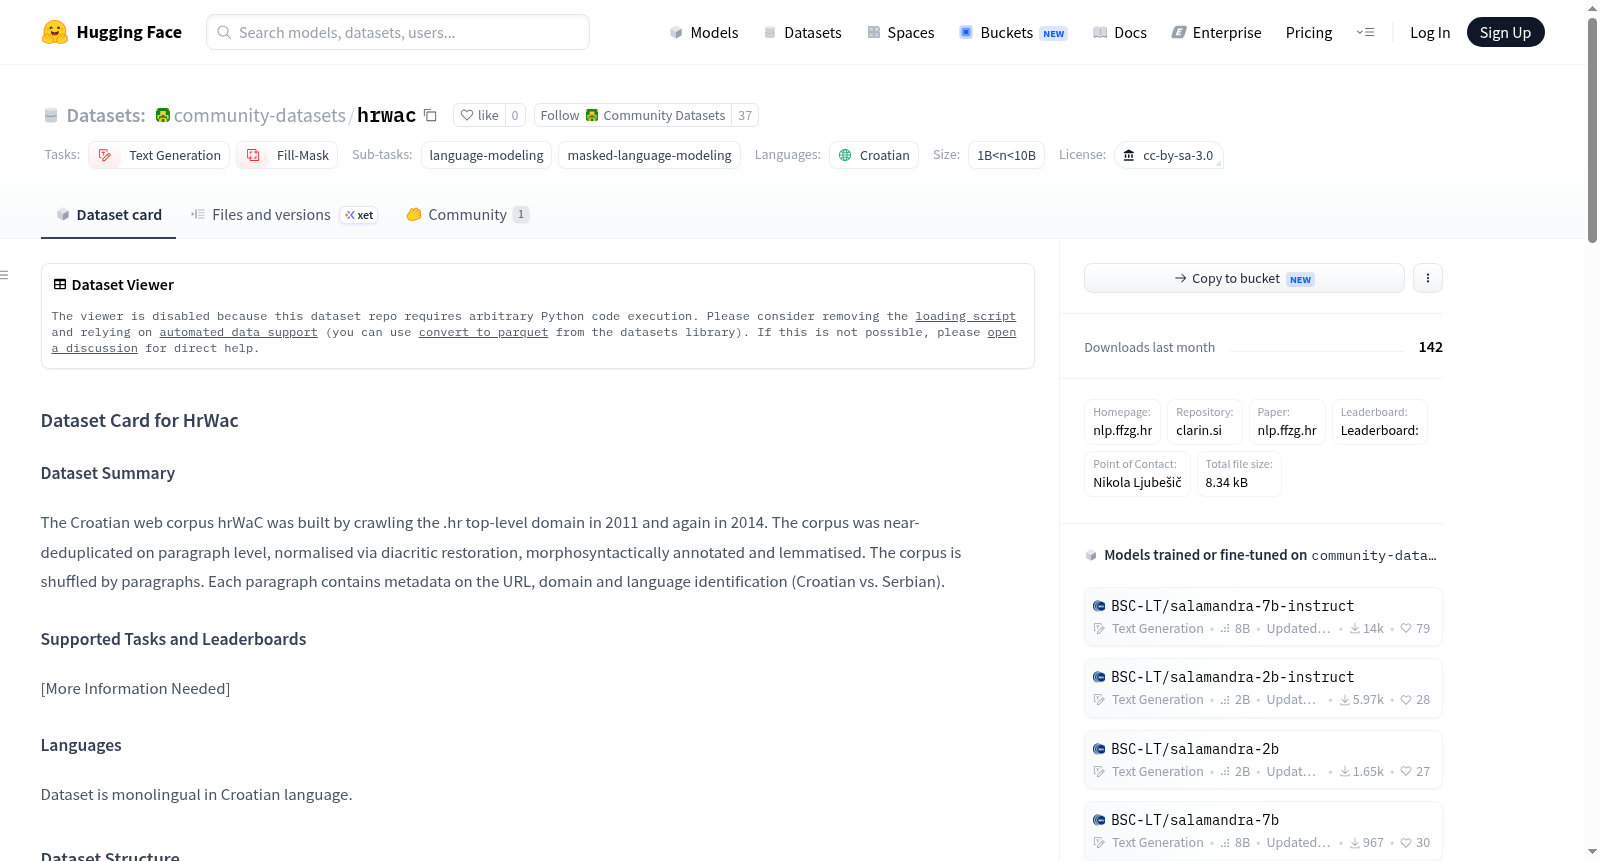This screenshot has height=861, width=1600.
Task: Click the Enterprise icon in navbar
Action: coord(1179,32)
